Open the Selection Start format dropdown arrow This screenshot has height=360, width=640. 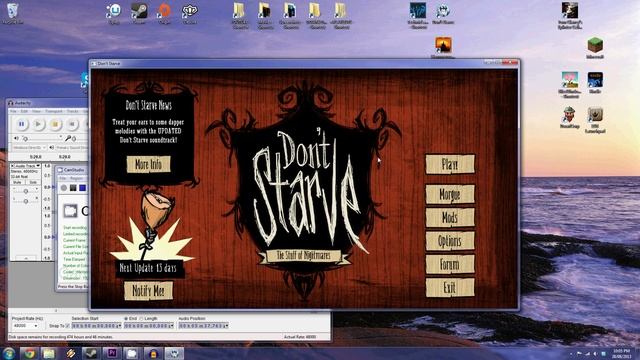click(119, 326)
